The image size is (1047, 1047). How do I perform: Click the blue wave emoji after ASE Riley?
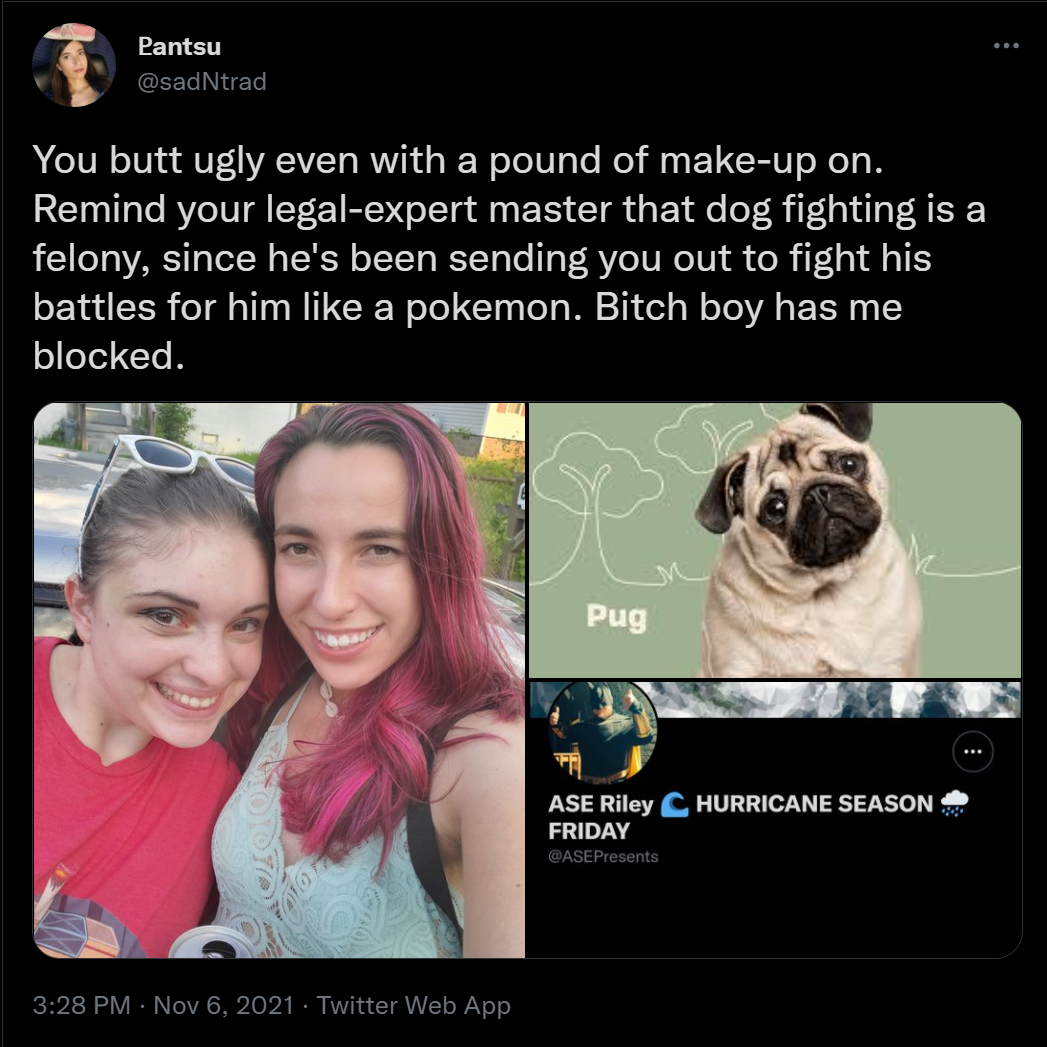click(674, 804)
